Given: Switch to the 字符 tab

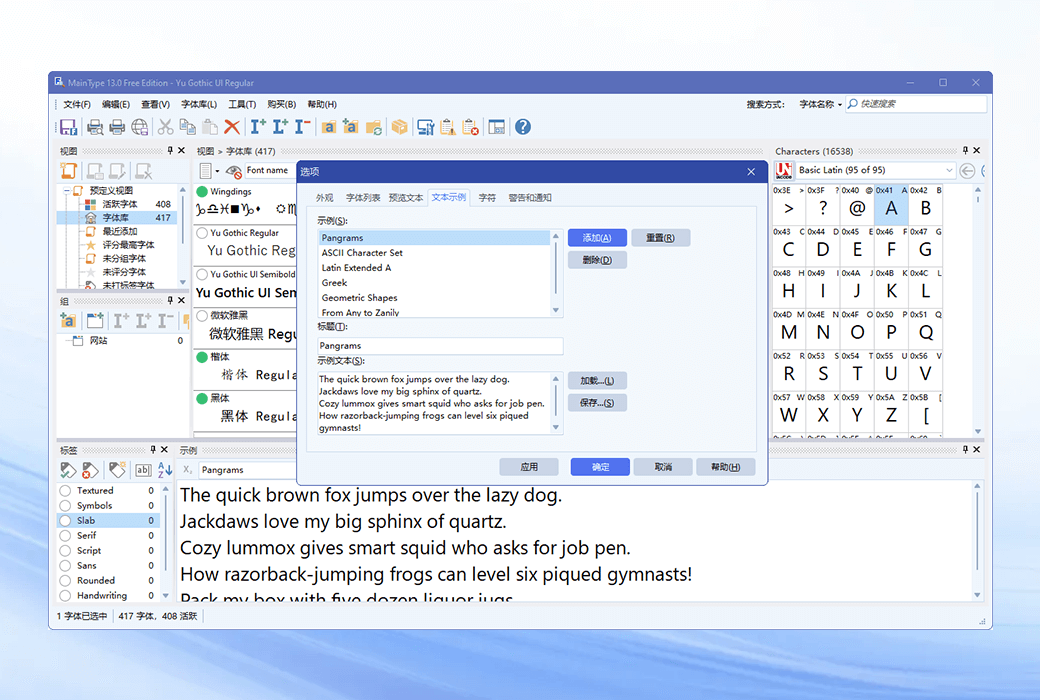Looking at the screenshot, I should (488, 198).
